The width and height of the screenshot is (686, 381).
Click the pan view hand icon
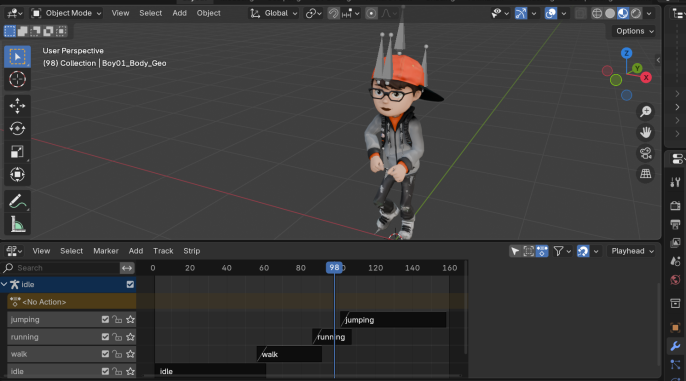[646, 132]
